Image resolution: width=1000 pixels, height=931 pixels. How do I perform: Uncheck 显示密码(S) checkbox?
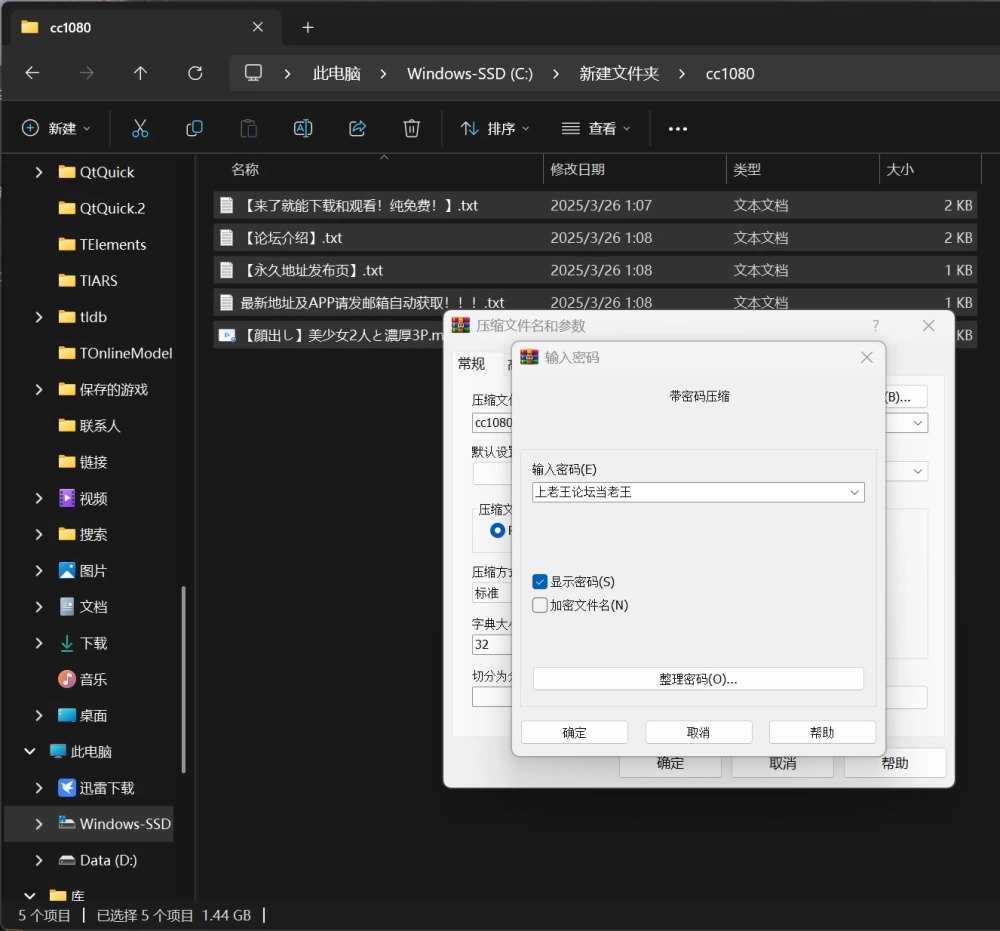tap(540, 582)
